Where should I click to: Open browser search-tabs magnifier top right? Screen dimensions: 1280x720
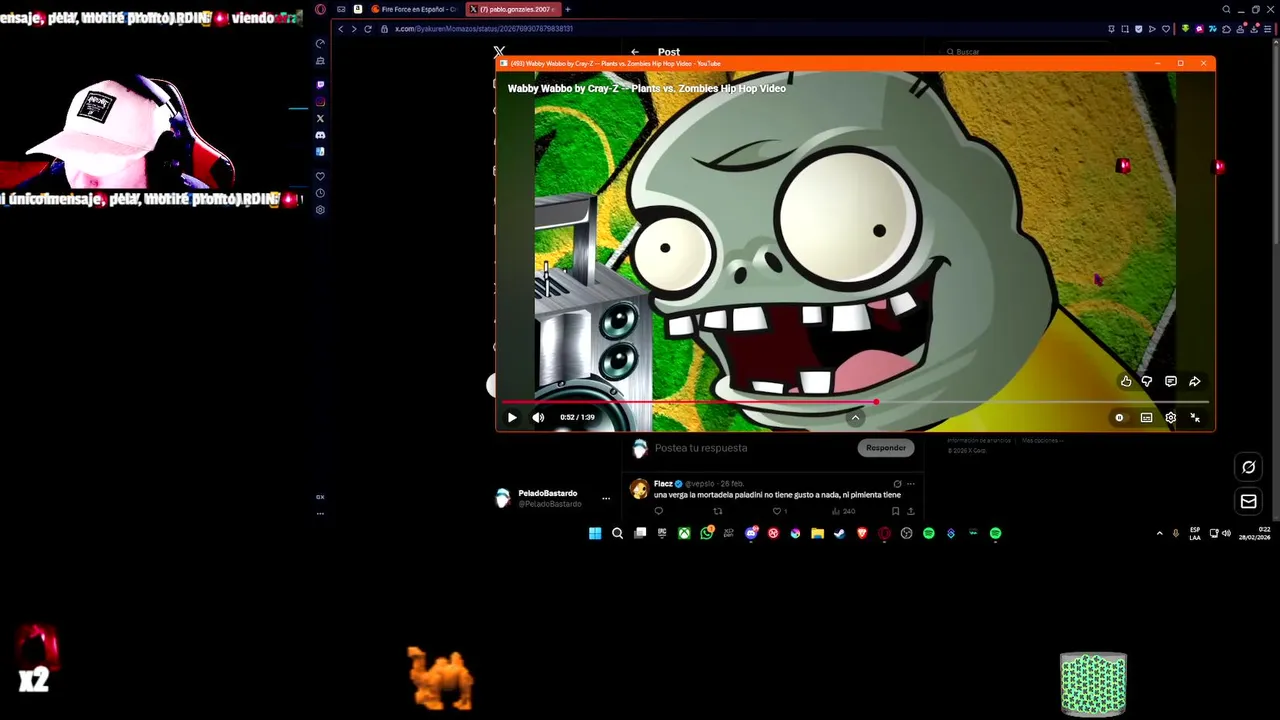[1226, 9]
